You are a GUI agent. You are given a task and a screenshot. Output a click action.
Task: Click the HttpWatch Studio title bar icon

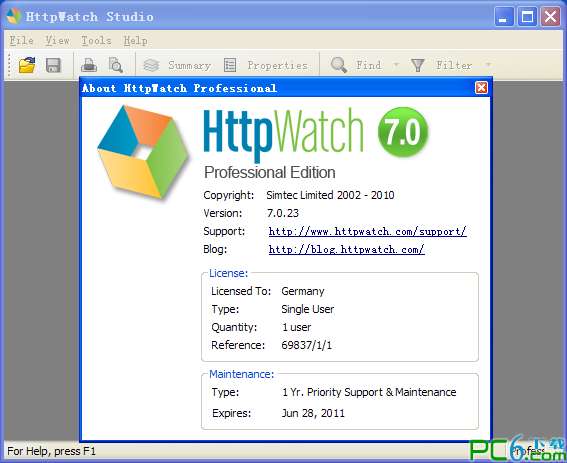tap(14, 16)
